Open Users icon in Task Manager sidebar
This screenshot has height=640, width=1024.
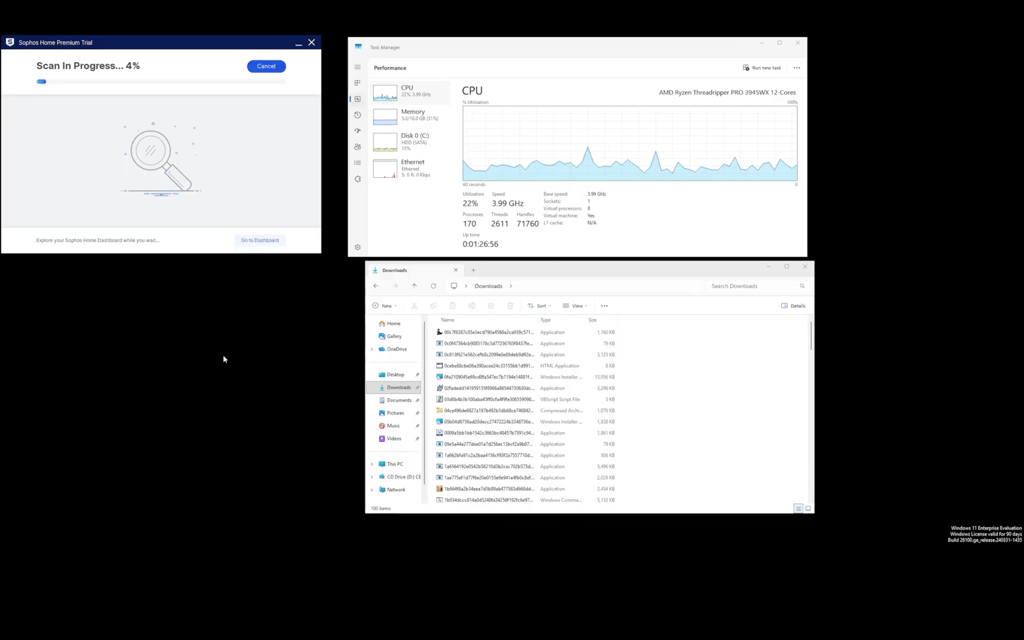pos(357,147)
